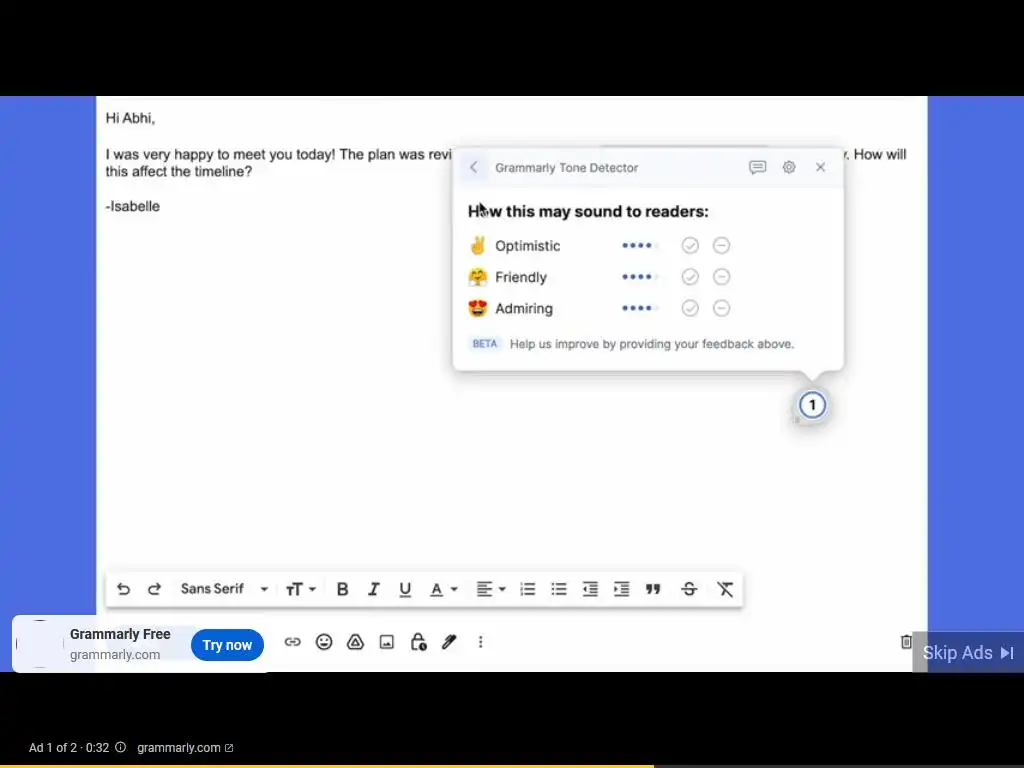Toggle underline formatting
This screenshot has width=1024, height=768.
(x=405, y=589)
